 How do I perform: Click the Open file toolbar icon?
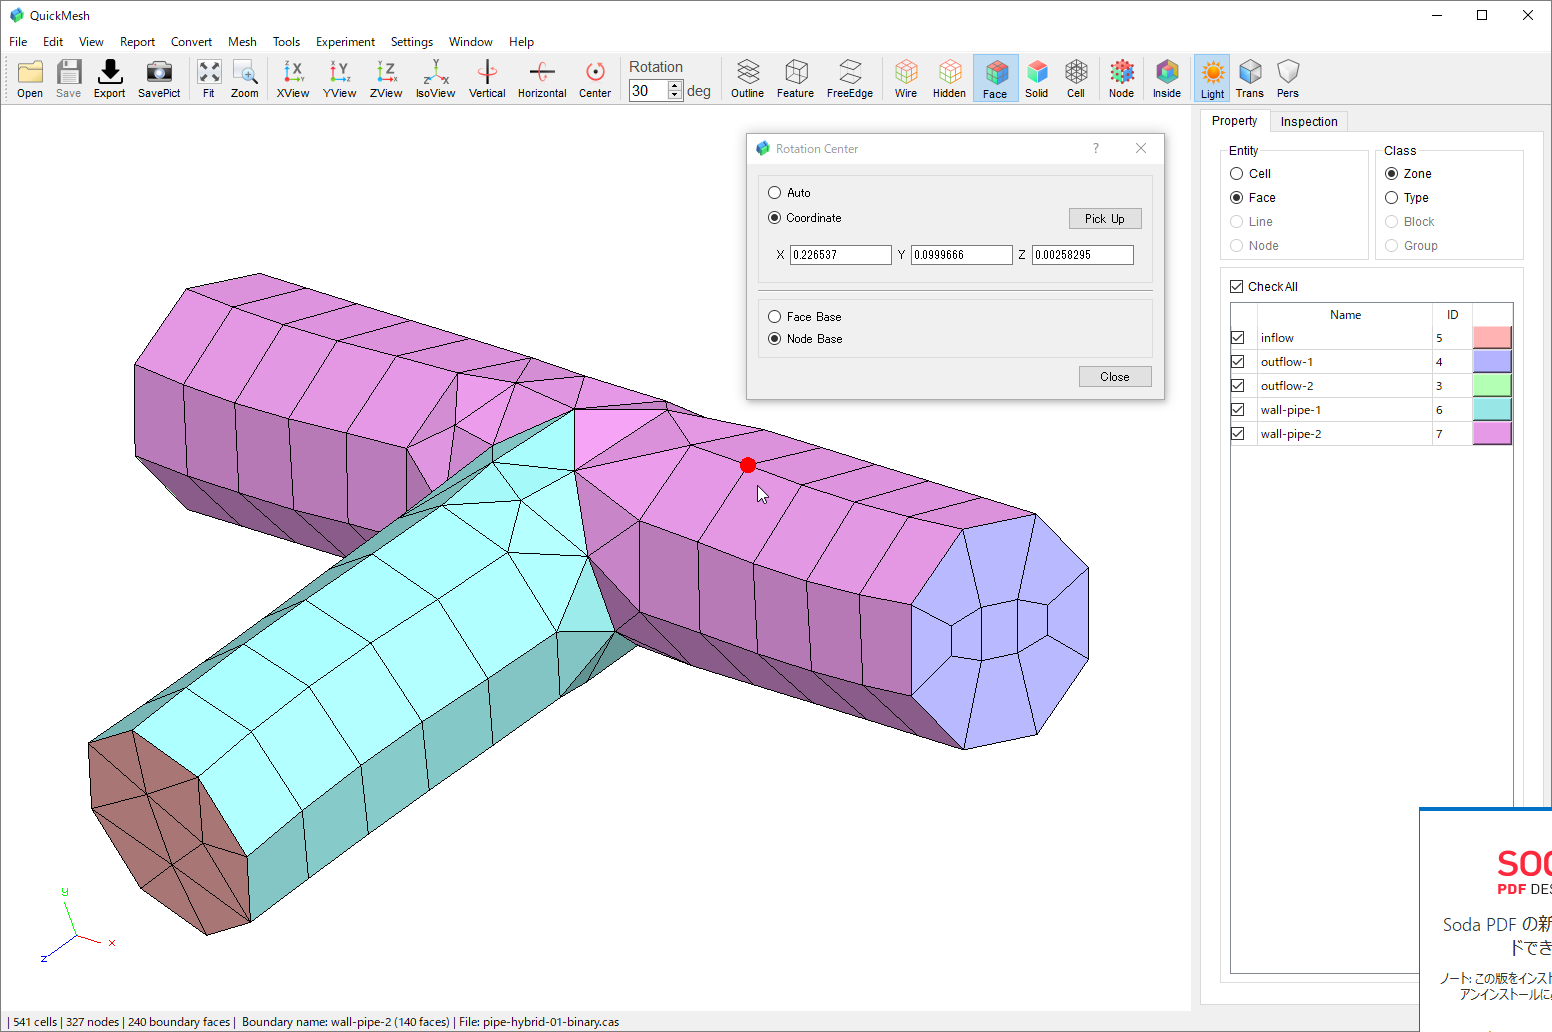click(30, 78)
